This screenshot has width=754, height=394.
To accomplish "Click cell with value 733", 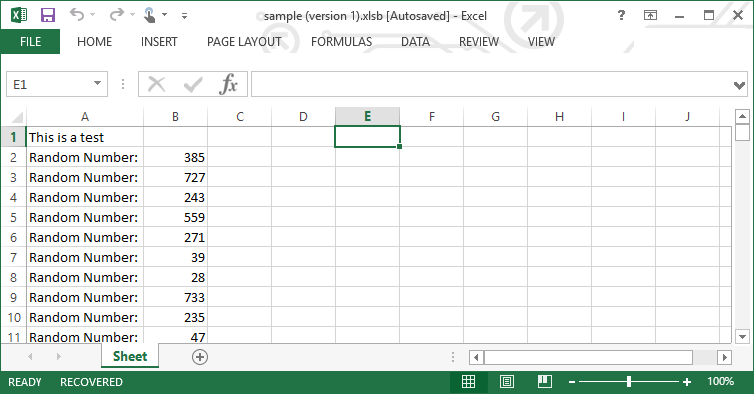I will click(176, 297).
